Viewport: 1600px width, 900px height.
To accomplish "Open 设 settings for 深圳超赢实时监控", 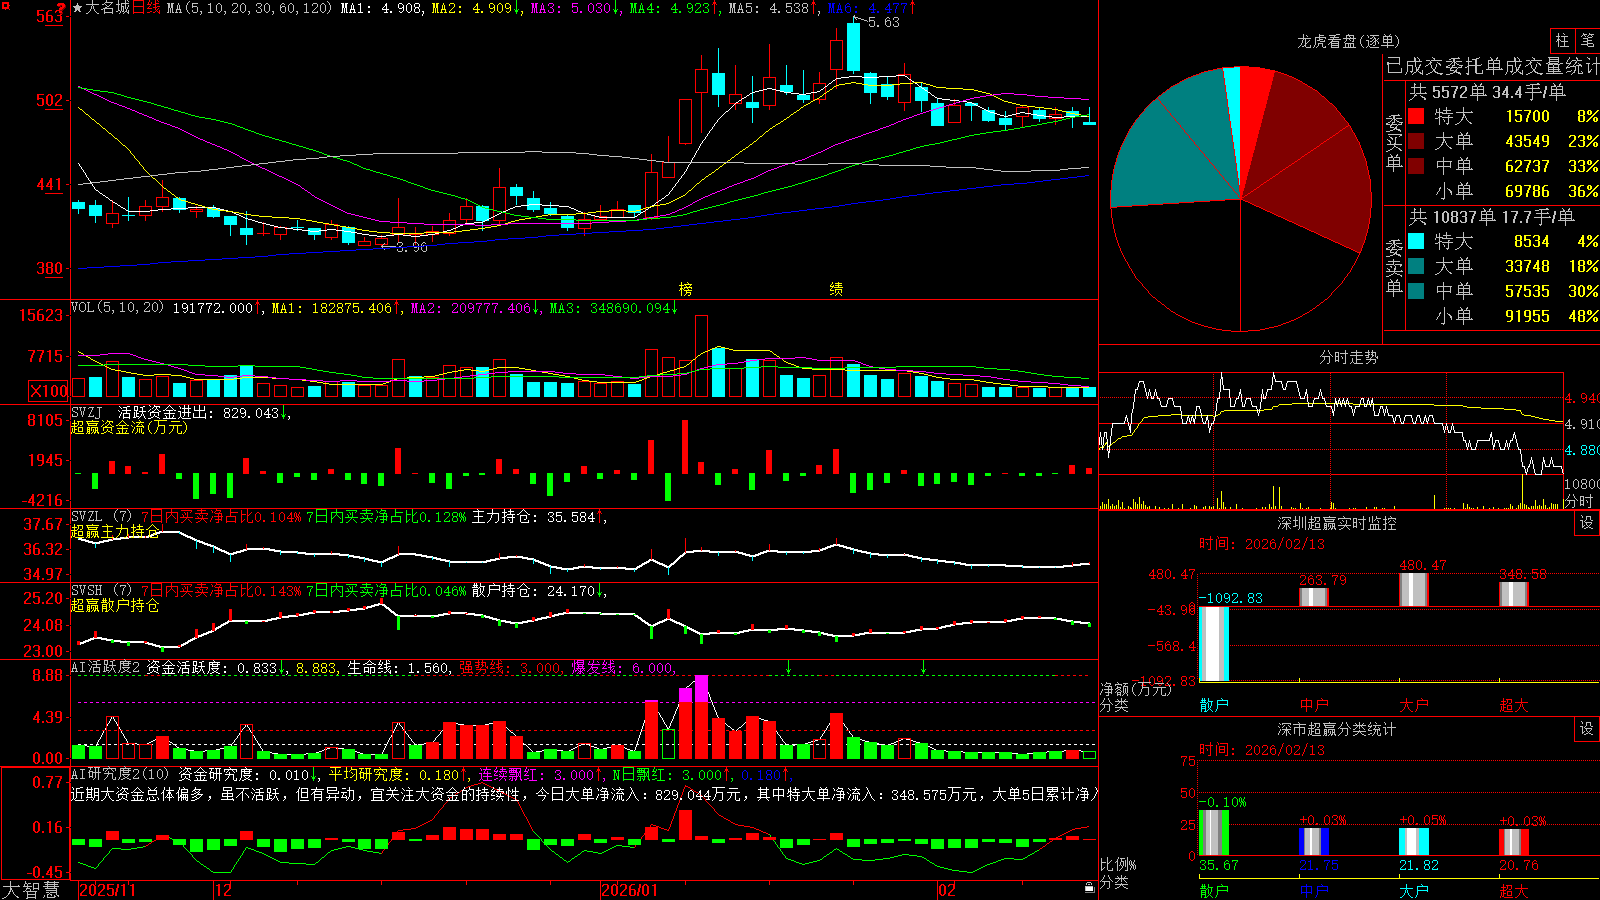I will click(1587, 523).
